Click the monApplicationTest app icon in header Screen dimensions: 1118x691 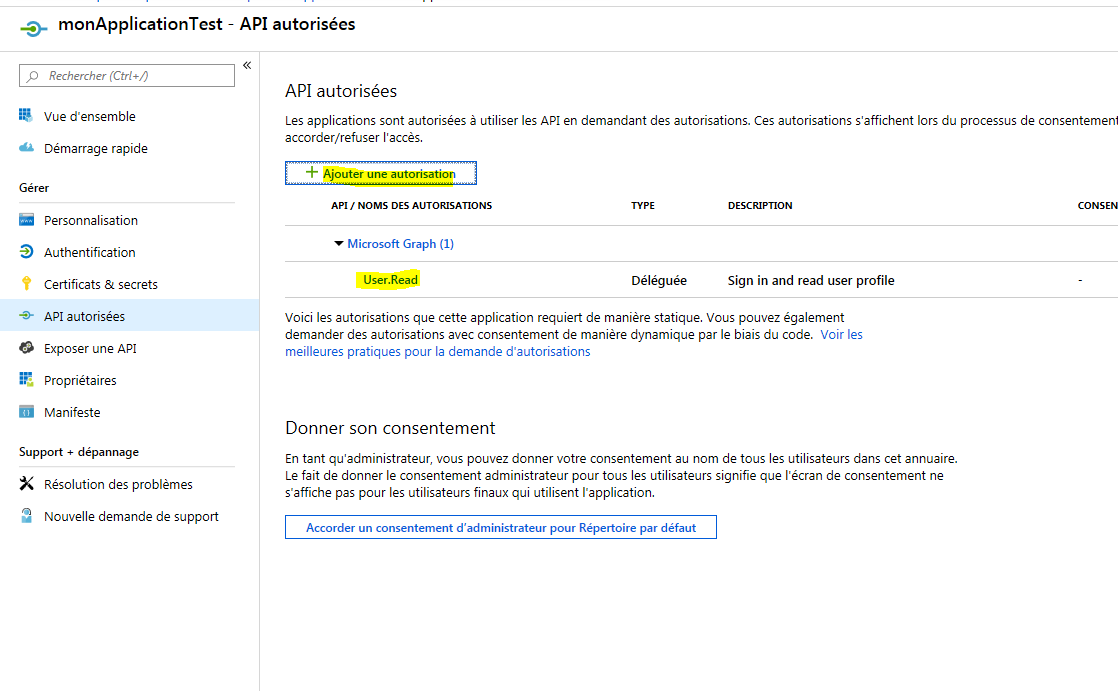coord(34,28)
